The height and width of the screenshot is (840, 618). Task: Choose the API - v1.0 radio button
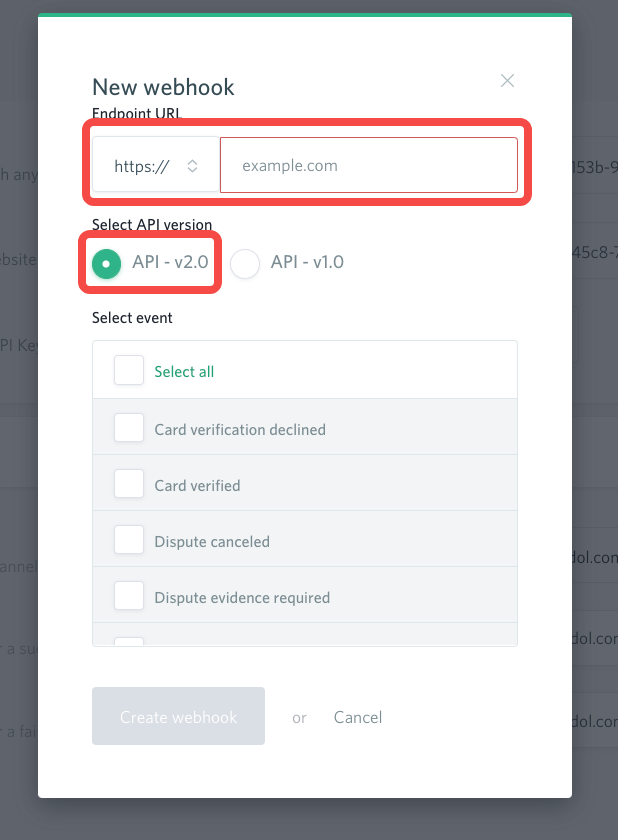point(245,263)
